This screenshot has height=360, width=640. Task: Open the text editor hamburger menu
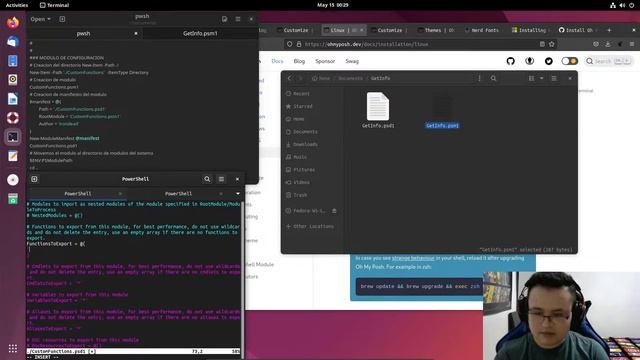point(238,19)
